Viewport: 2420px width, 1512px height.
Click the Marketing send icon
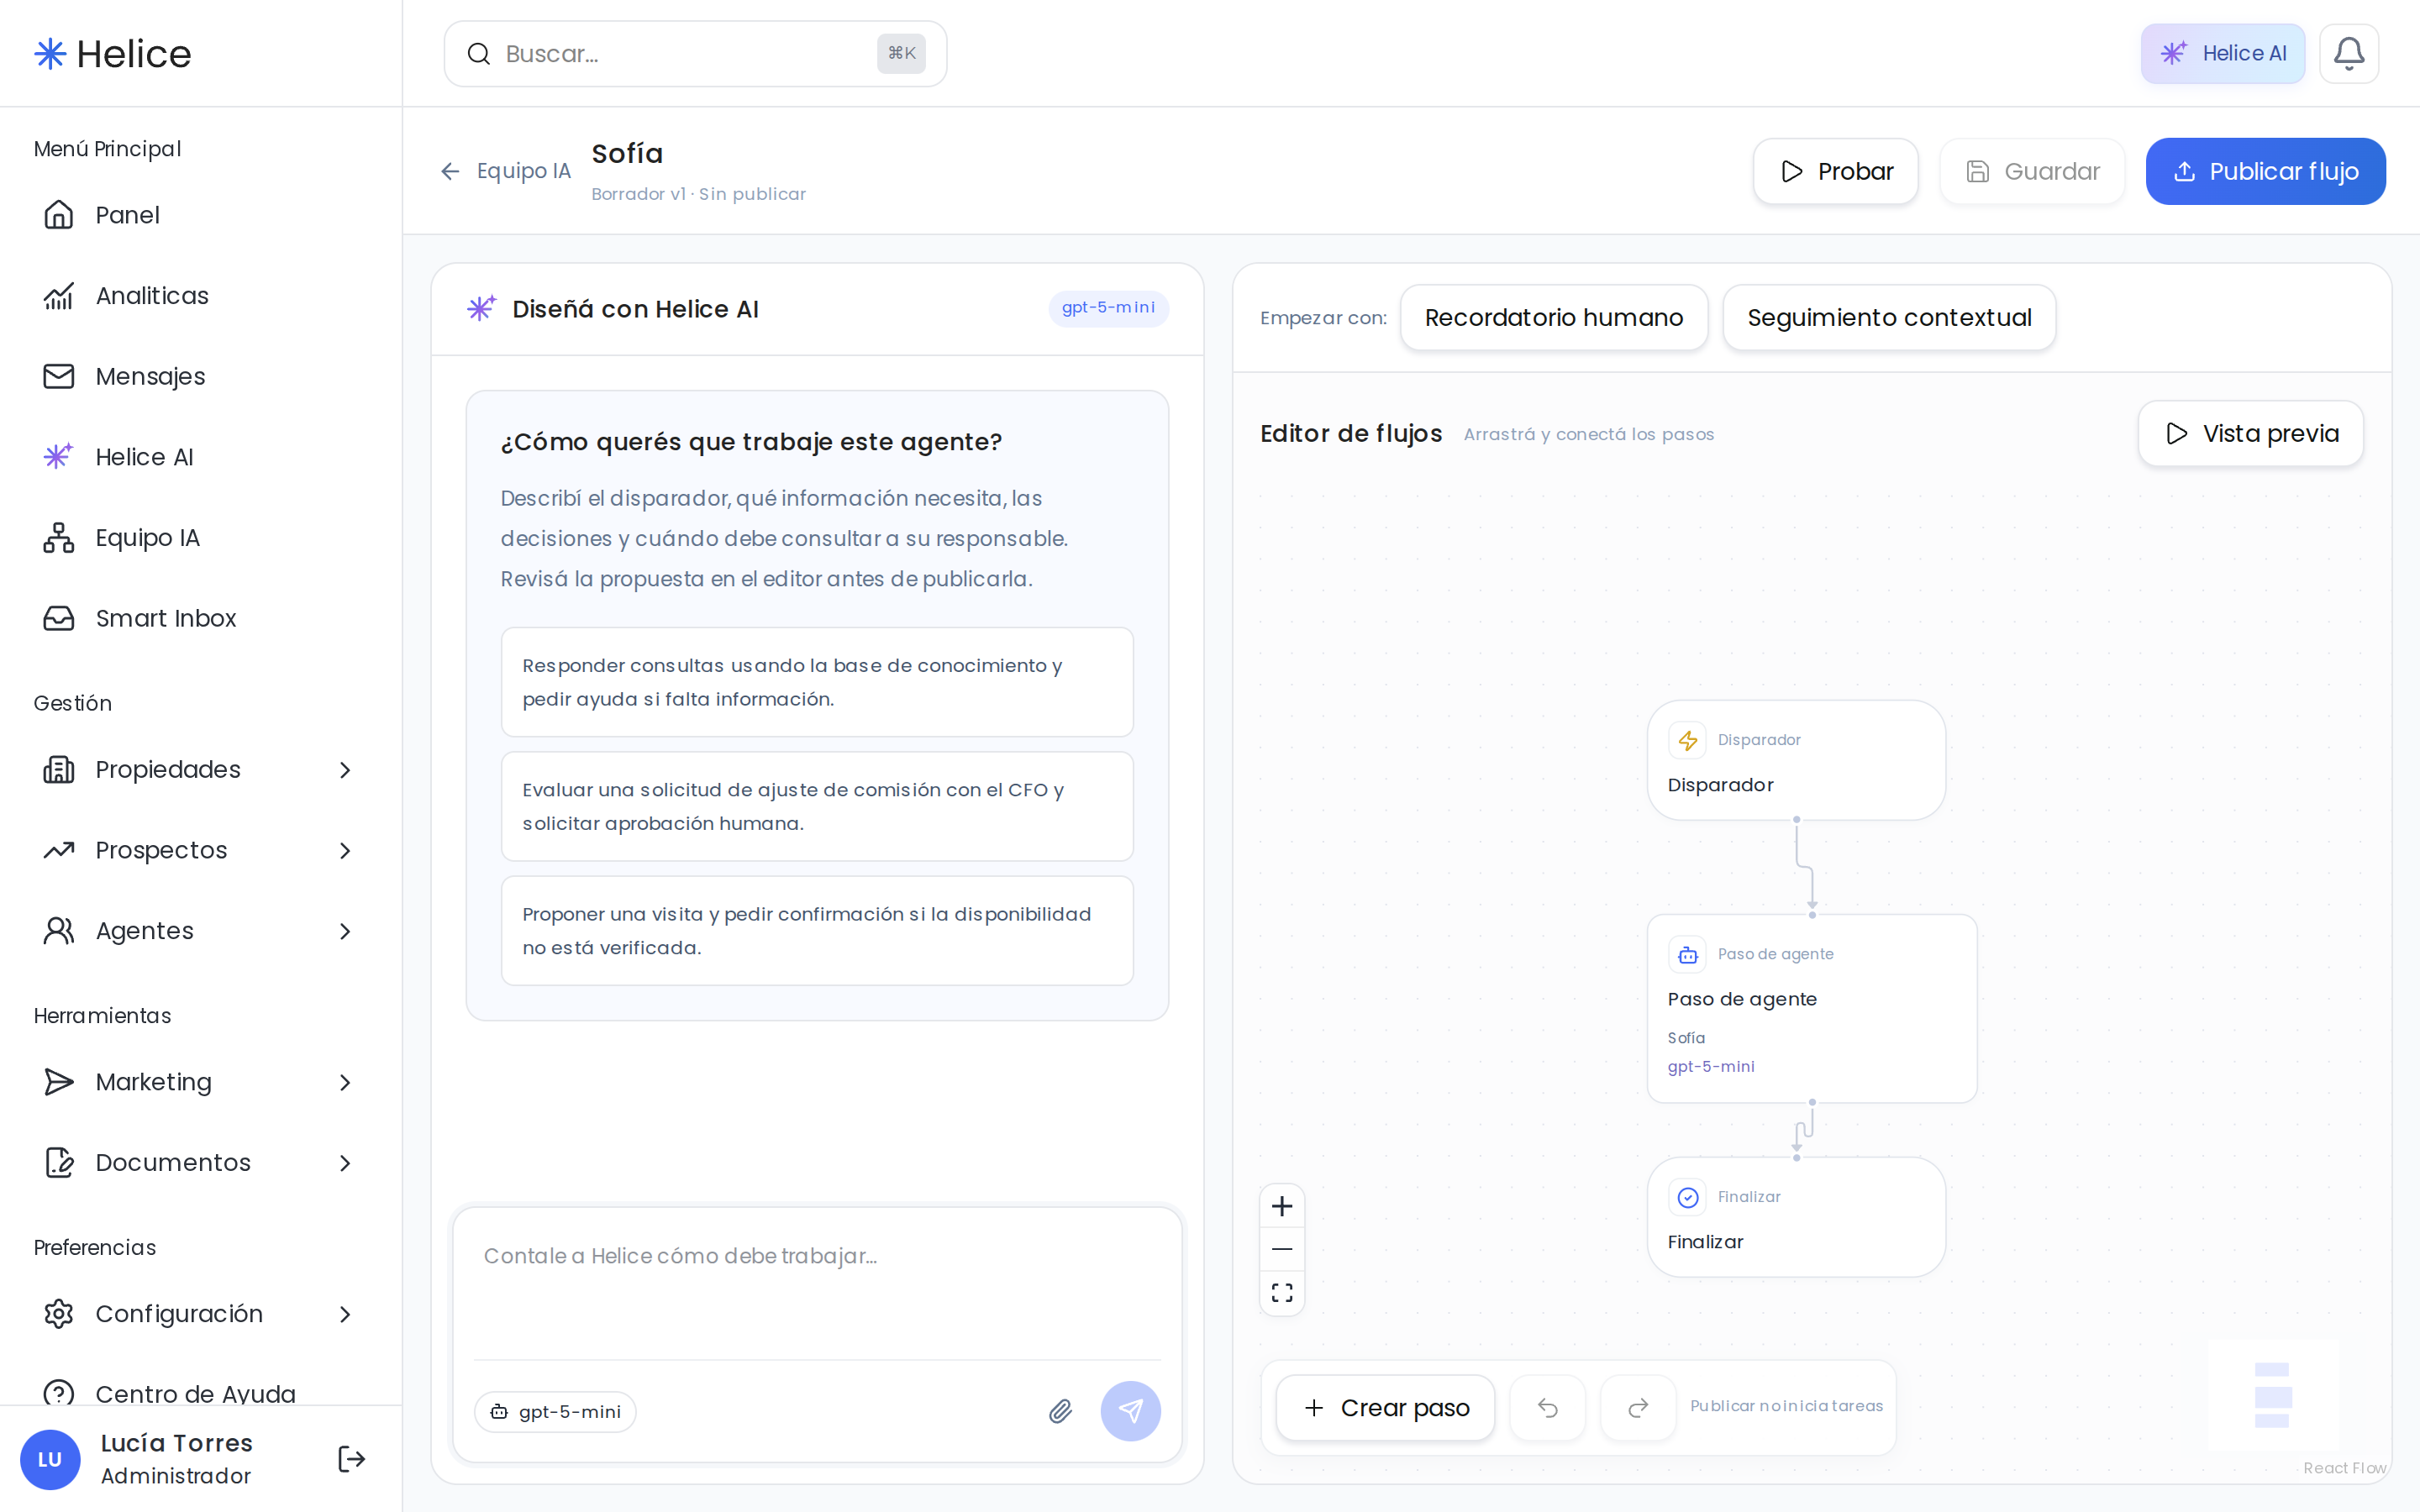point(59,1082)
